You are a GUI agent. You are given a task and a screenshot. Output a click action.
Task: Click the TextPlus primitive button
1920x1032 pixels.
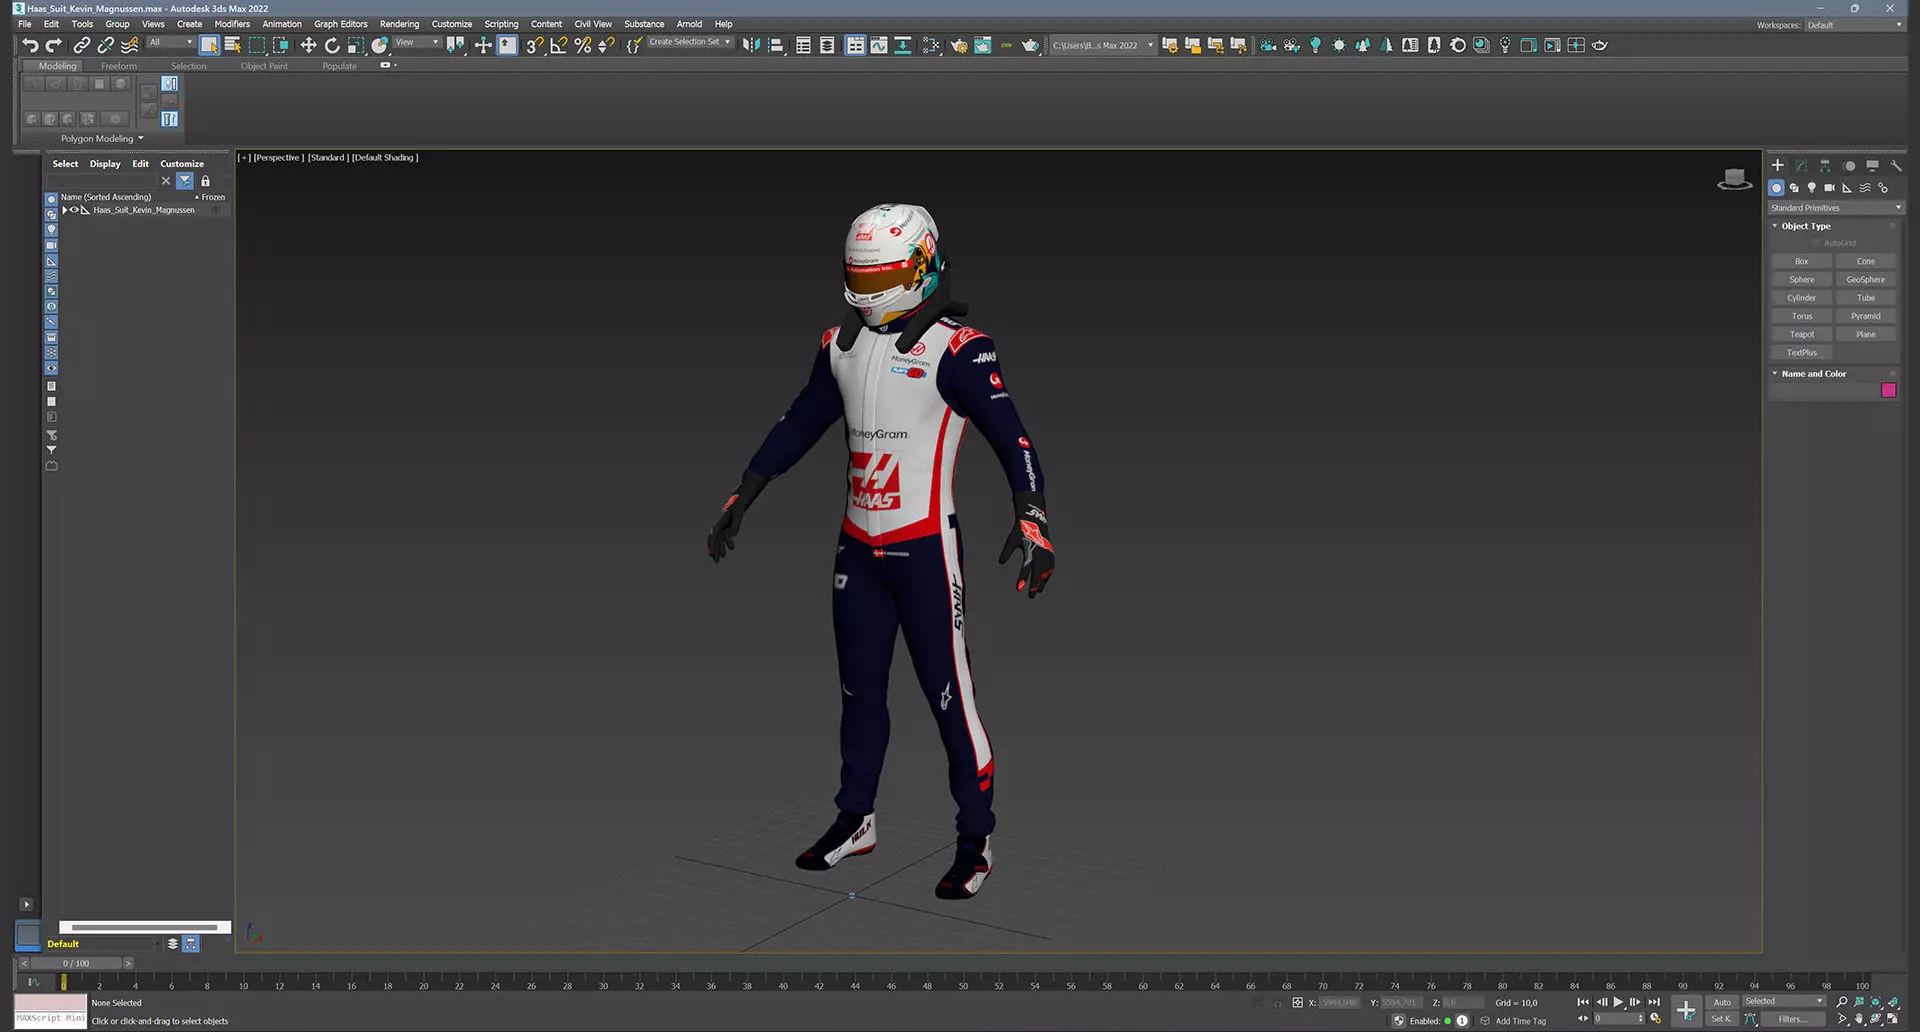[1801, 352]
